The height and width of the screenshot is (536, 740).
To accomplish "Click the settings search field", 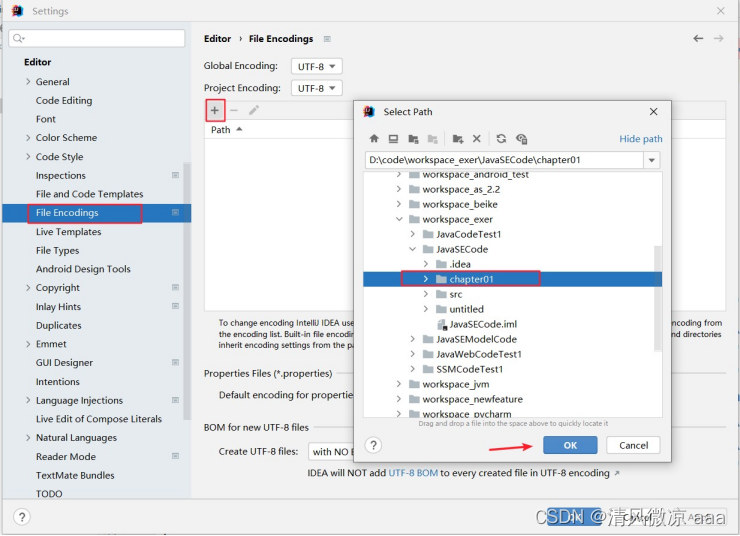I will pos(97,38).
